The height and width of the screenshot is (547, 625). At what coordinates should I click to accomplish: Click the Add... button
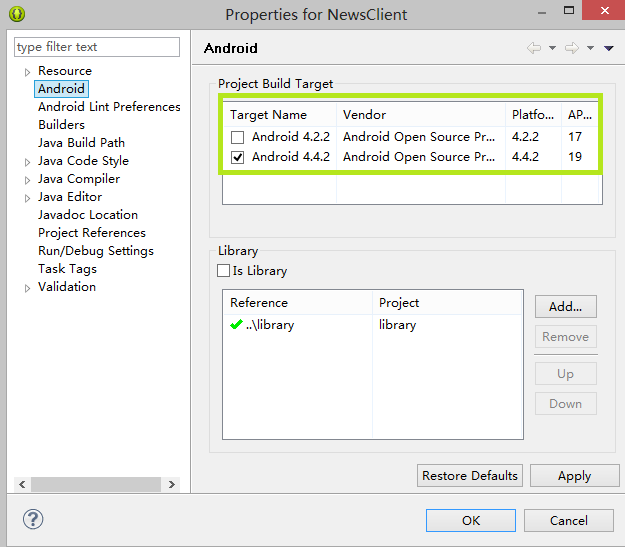(x=565, y=306)
